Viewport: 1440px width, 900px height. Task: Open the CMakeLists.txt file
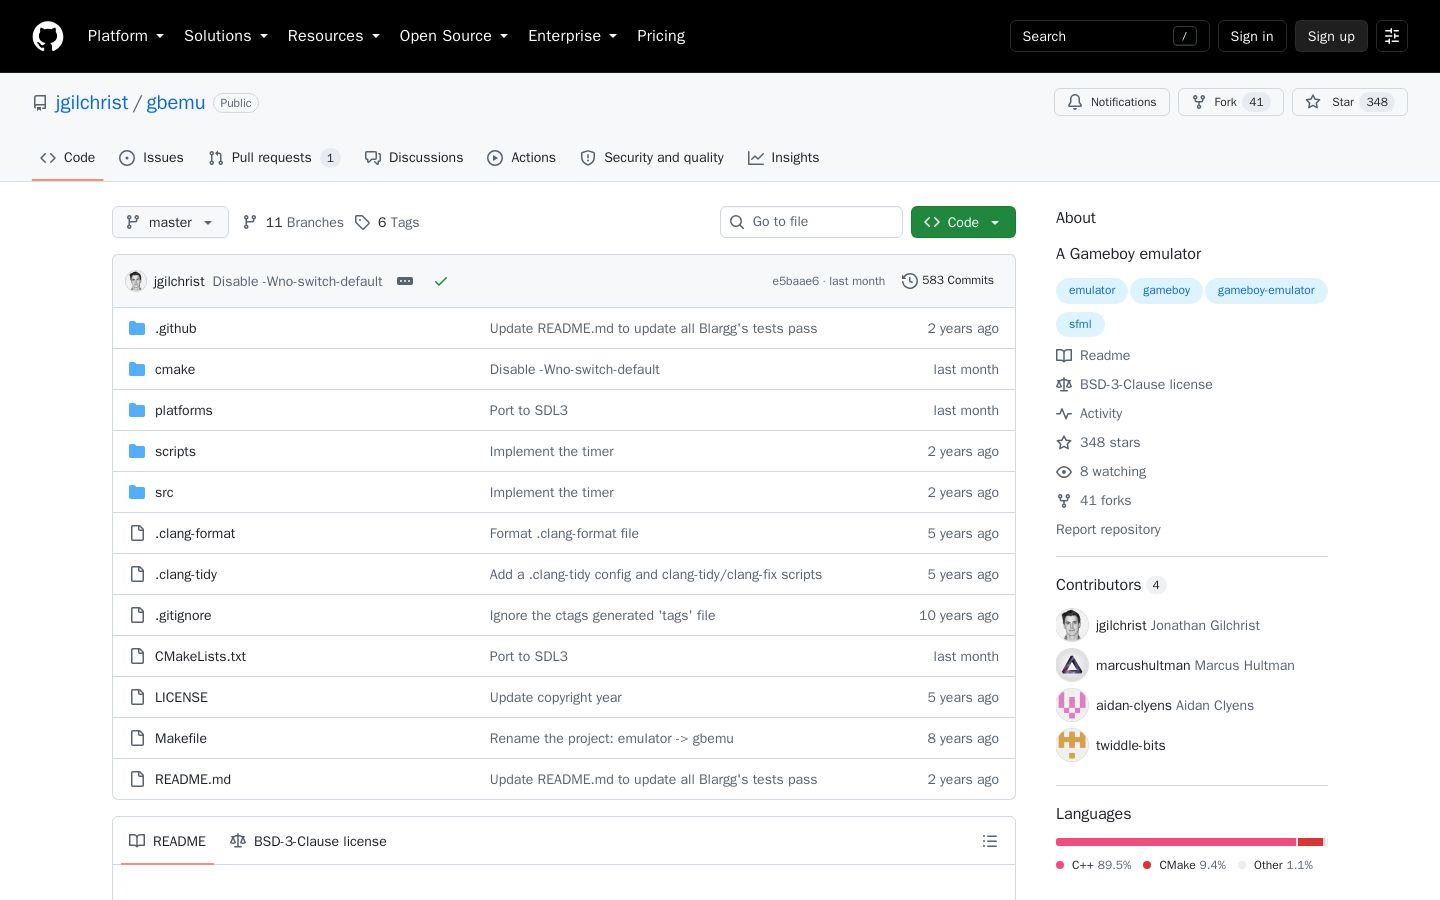click(200, 656)
